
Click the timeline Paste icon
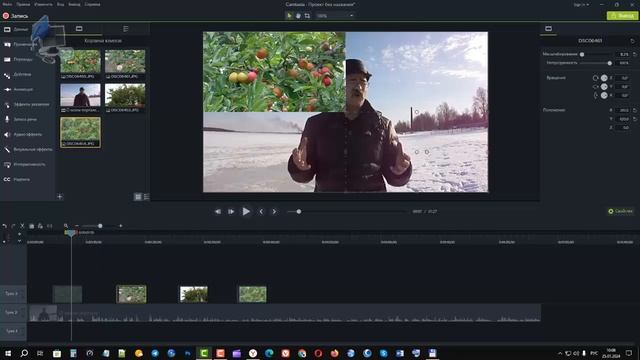[x=40, y=226]
